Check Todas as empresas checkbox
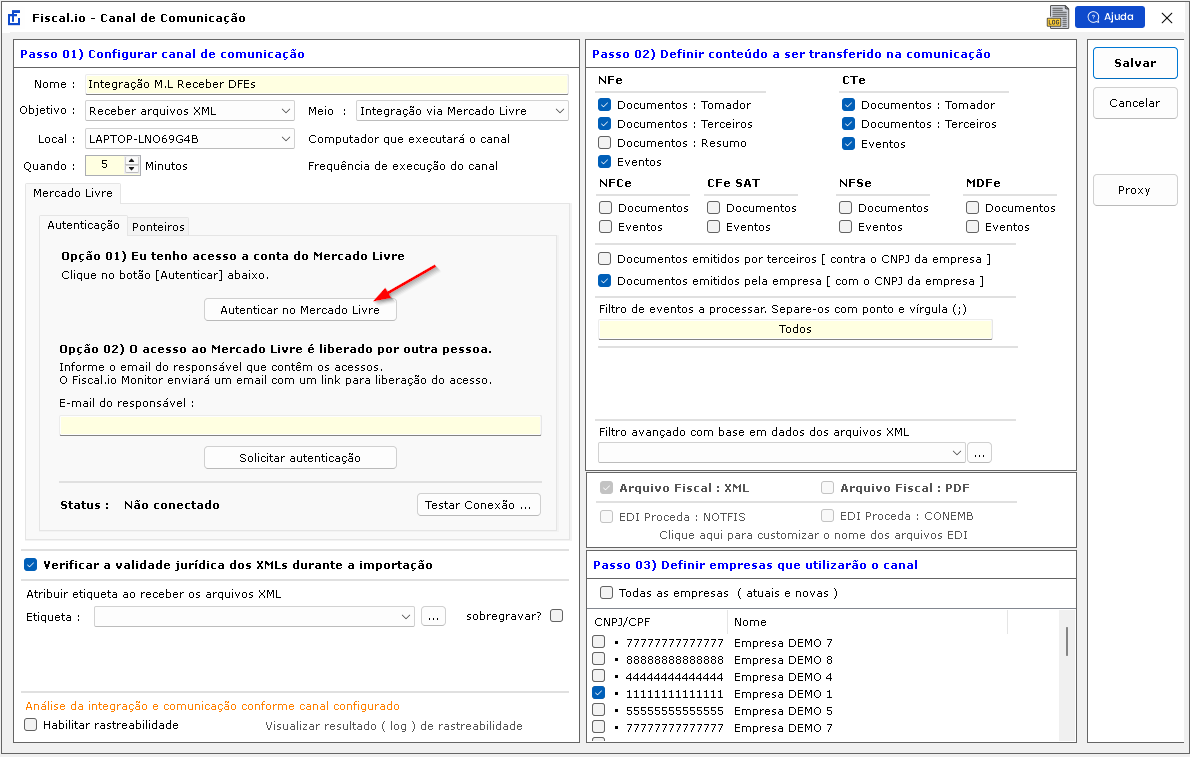This screenshot has width=1190, height=757. [x=606, y=593]
